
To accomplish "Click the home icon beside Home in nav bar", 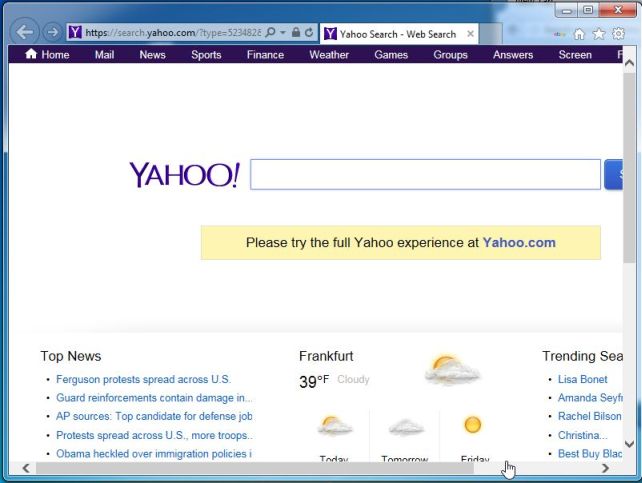I will click(31, 54).
